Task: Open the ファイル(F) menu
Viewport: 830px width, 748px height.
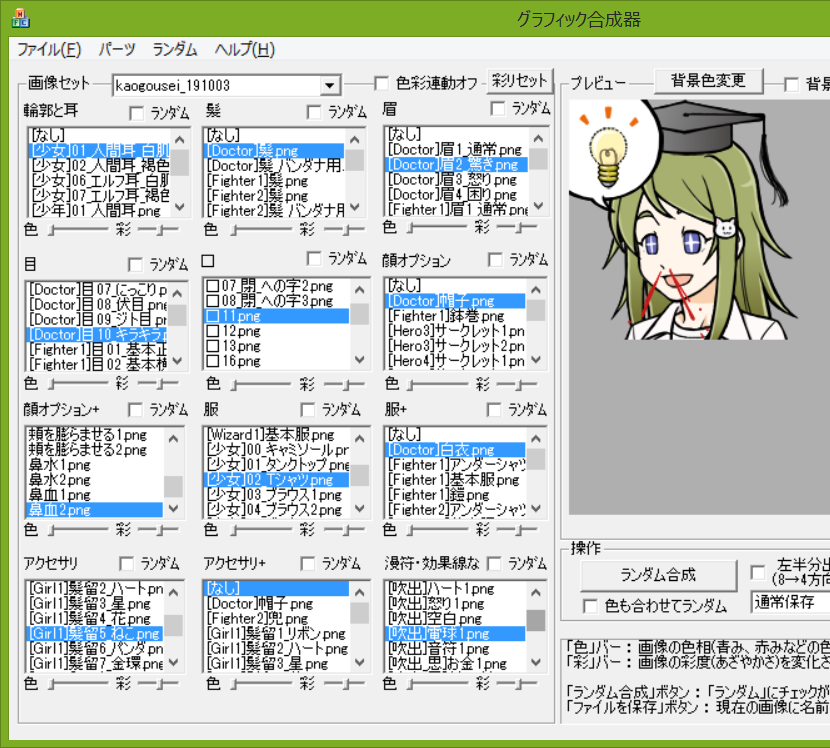Action: [x=49, y=50]
